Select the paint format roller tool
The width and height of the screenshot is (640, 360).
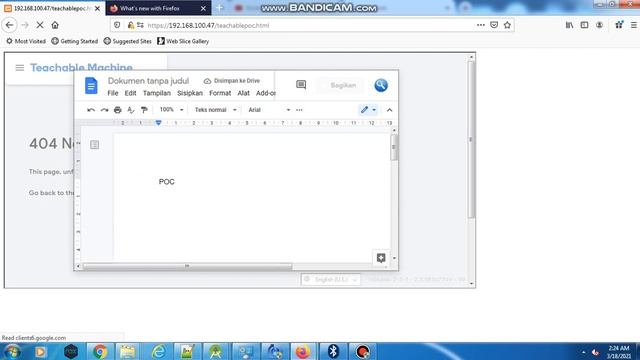(144, 110)
